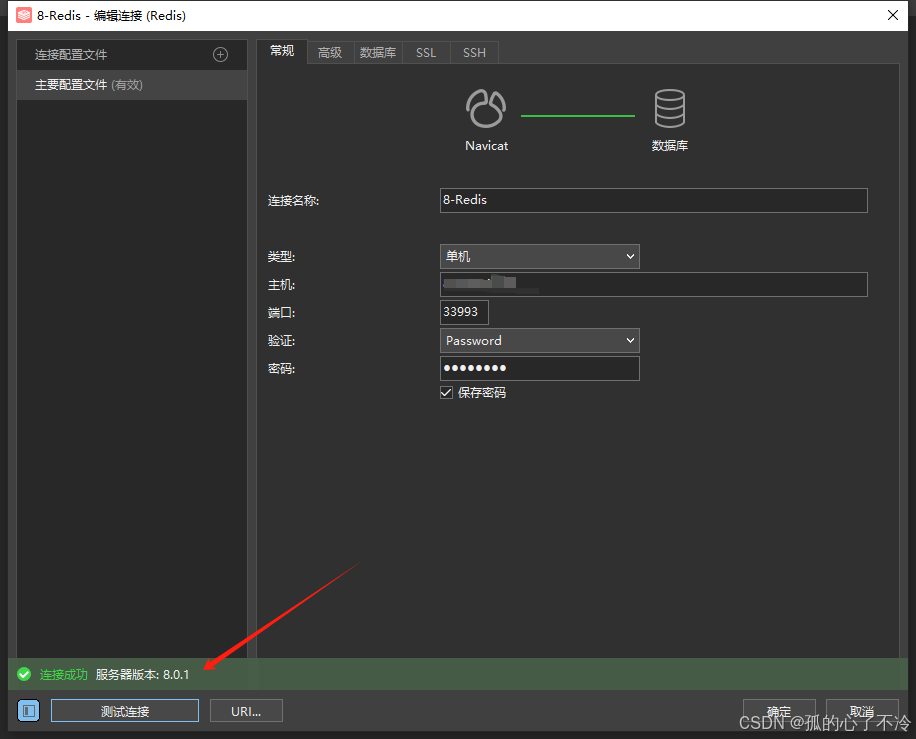Click the 连接名称 label

pyautogui.click(x=293, y=201)
